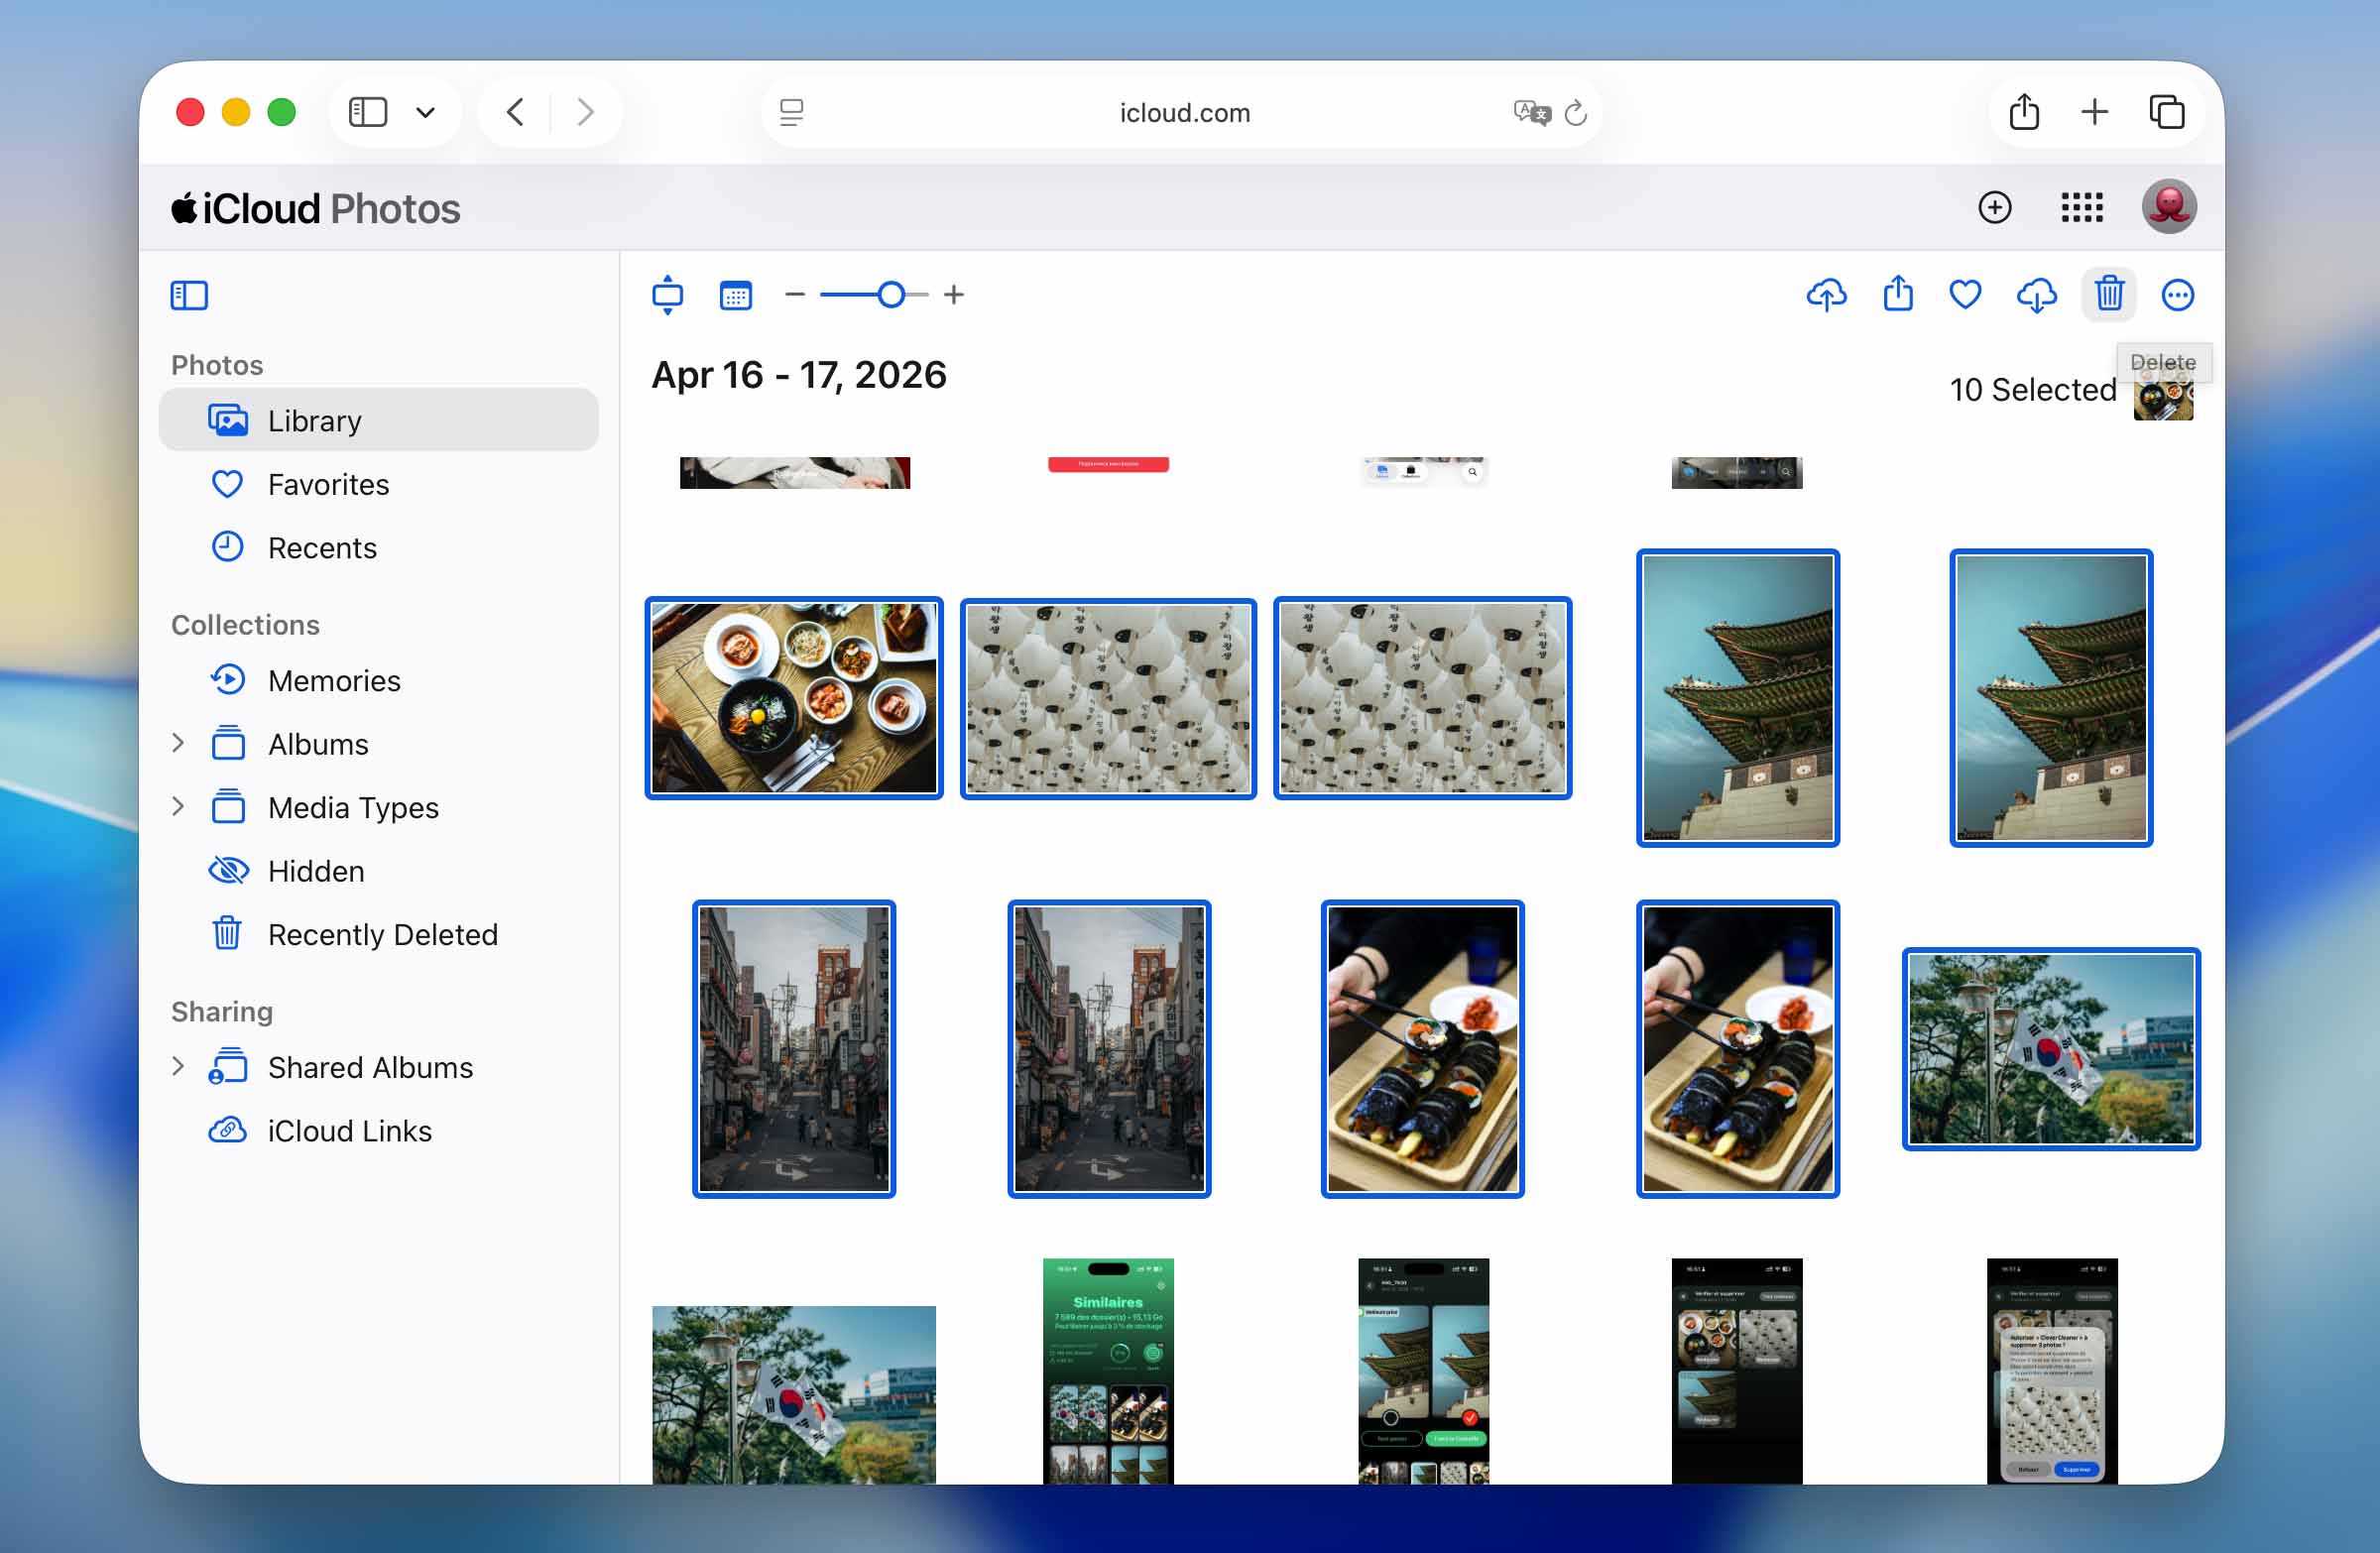Click the plus zoom in button

pyautogui.click(x=953, y=294)
